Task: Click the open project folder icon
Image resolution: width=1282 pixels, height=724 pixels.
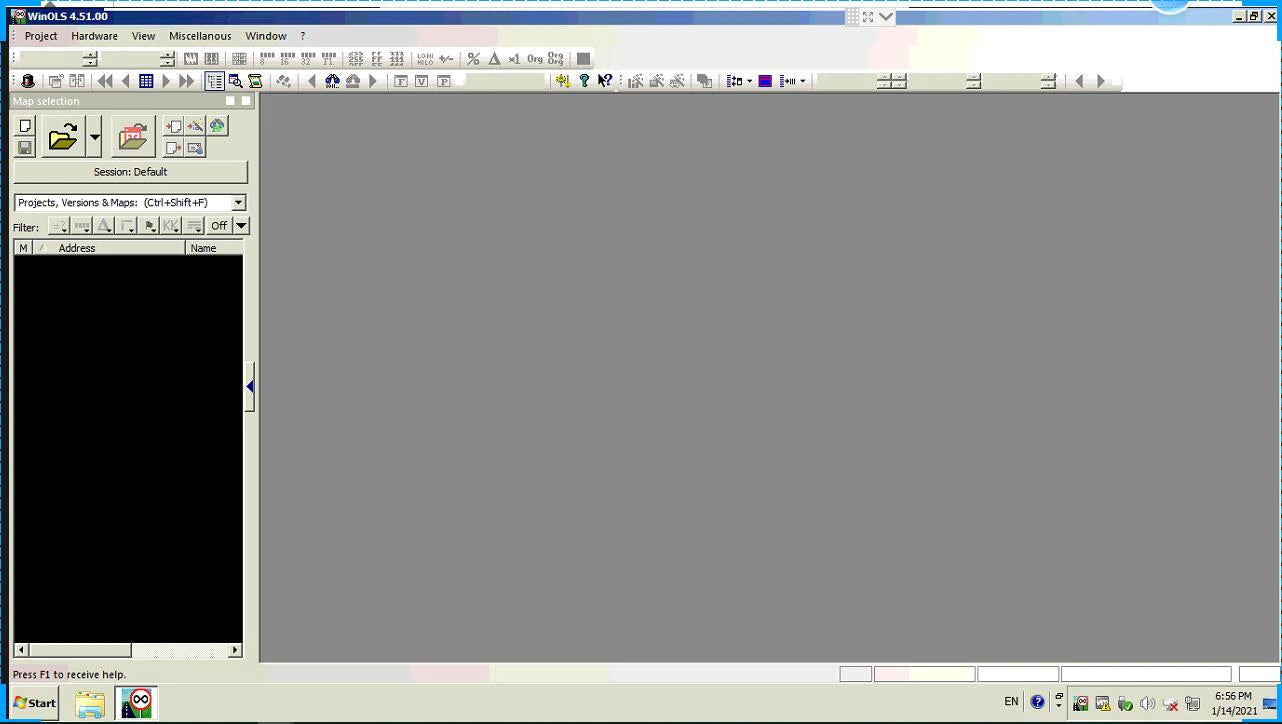Action: [x=62, y=137]
